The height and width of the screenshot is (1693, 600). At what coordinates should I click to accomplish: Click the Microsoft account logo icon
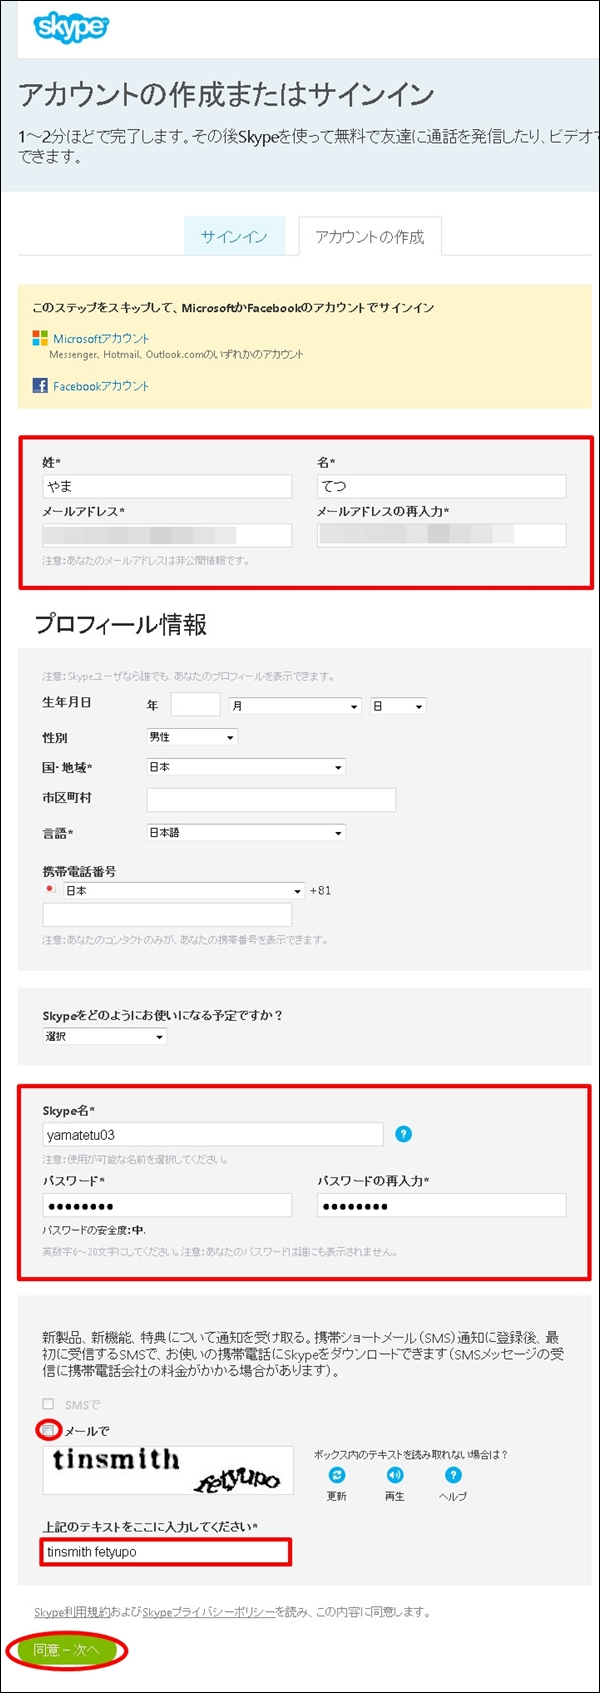point(40,338)
